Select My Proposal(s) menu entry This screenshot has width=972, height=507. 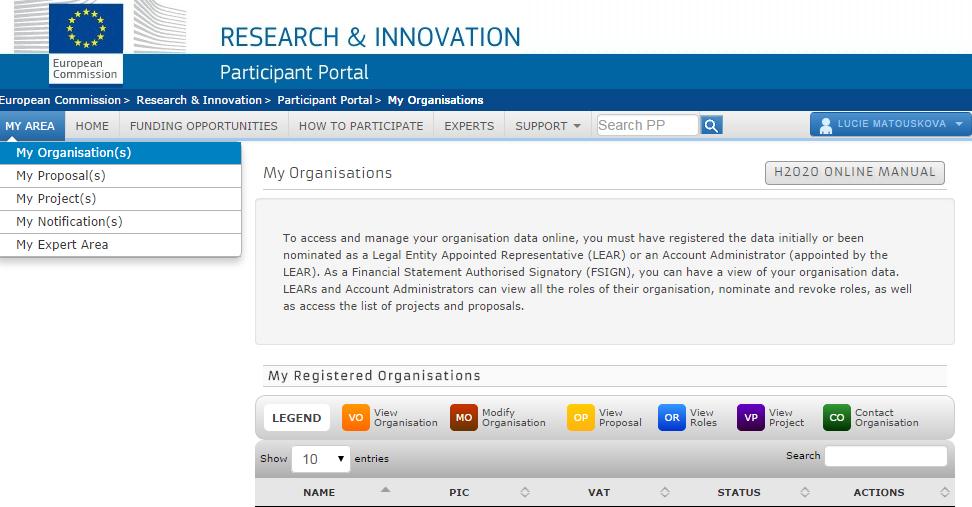point(120,175)
